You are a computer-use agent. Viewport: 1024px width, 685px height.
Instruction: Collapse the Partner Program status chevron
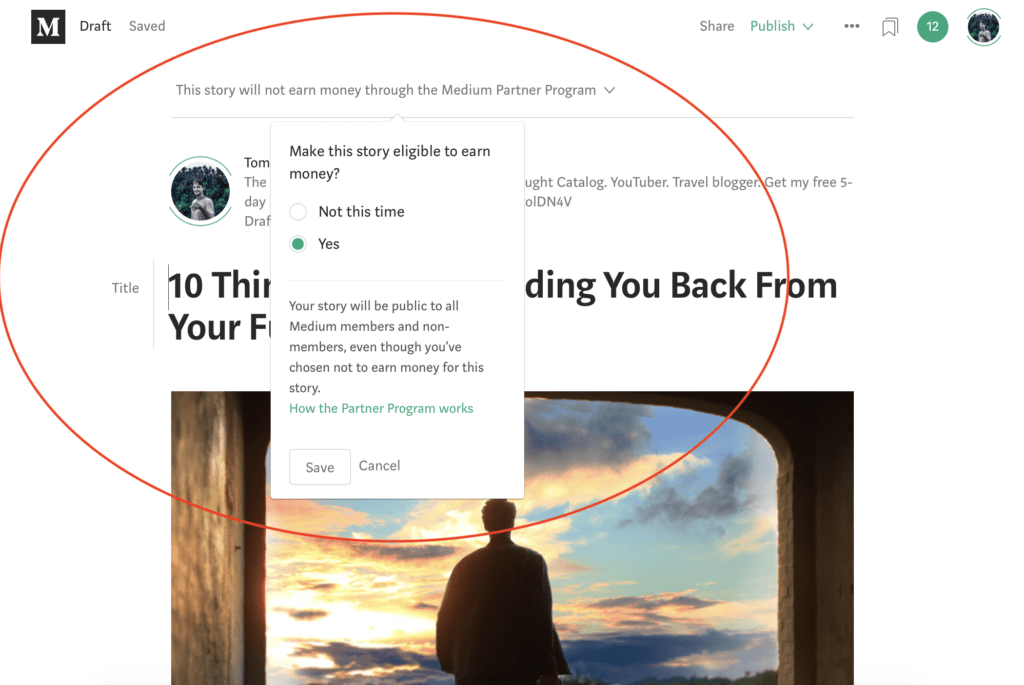pyautogui.click(x=609, y=90)
